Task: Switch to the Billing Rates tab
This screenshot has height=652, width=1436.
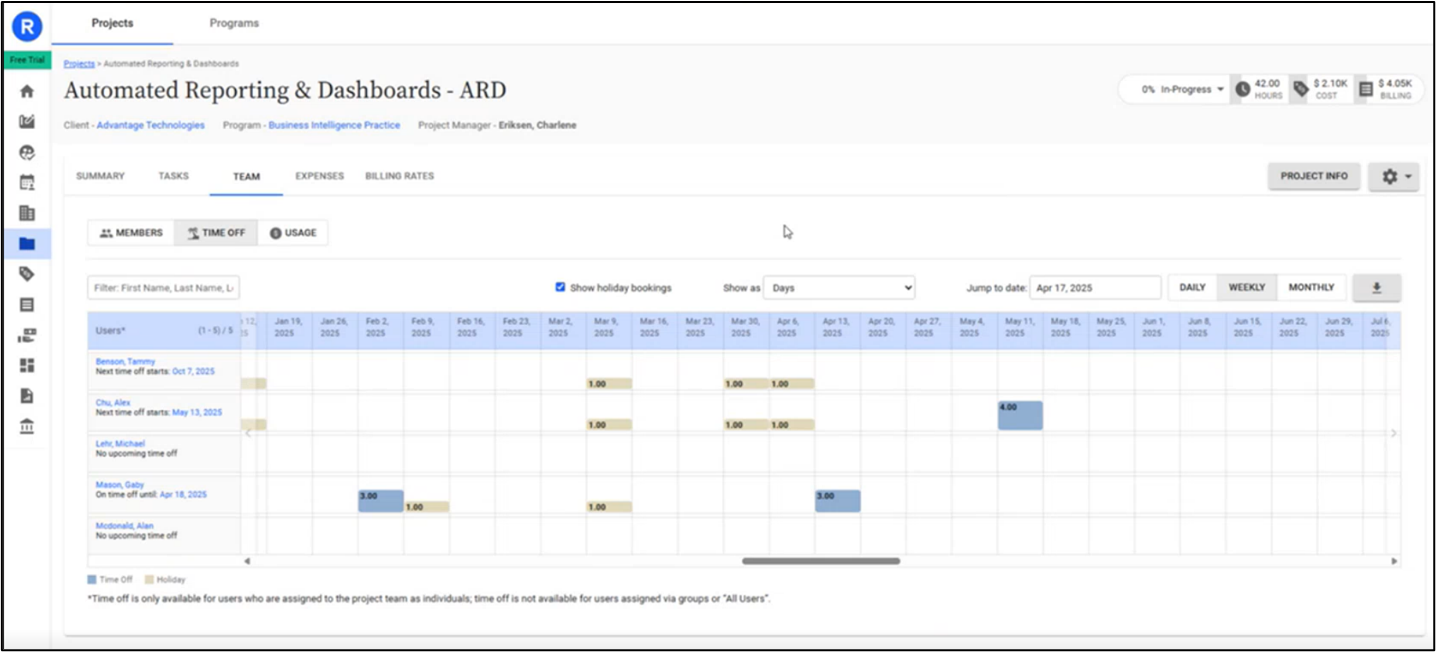Action: coord(399,176)
